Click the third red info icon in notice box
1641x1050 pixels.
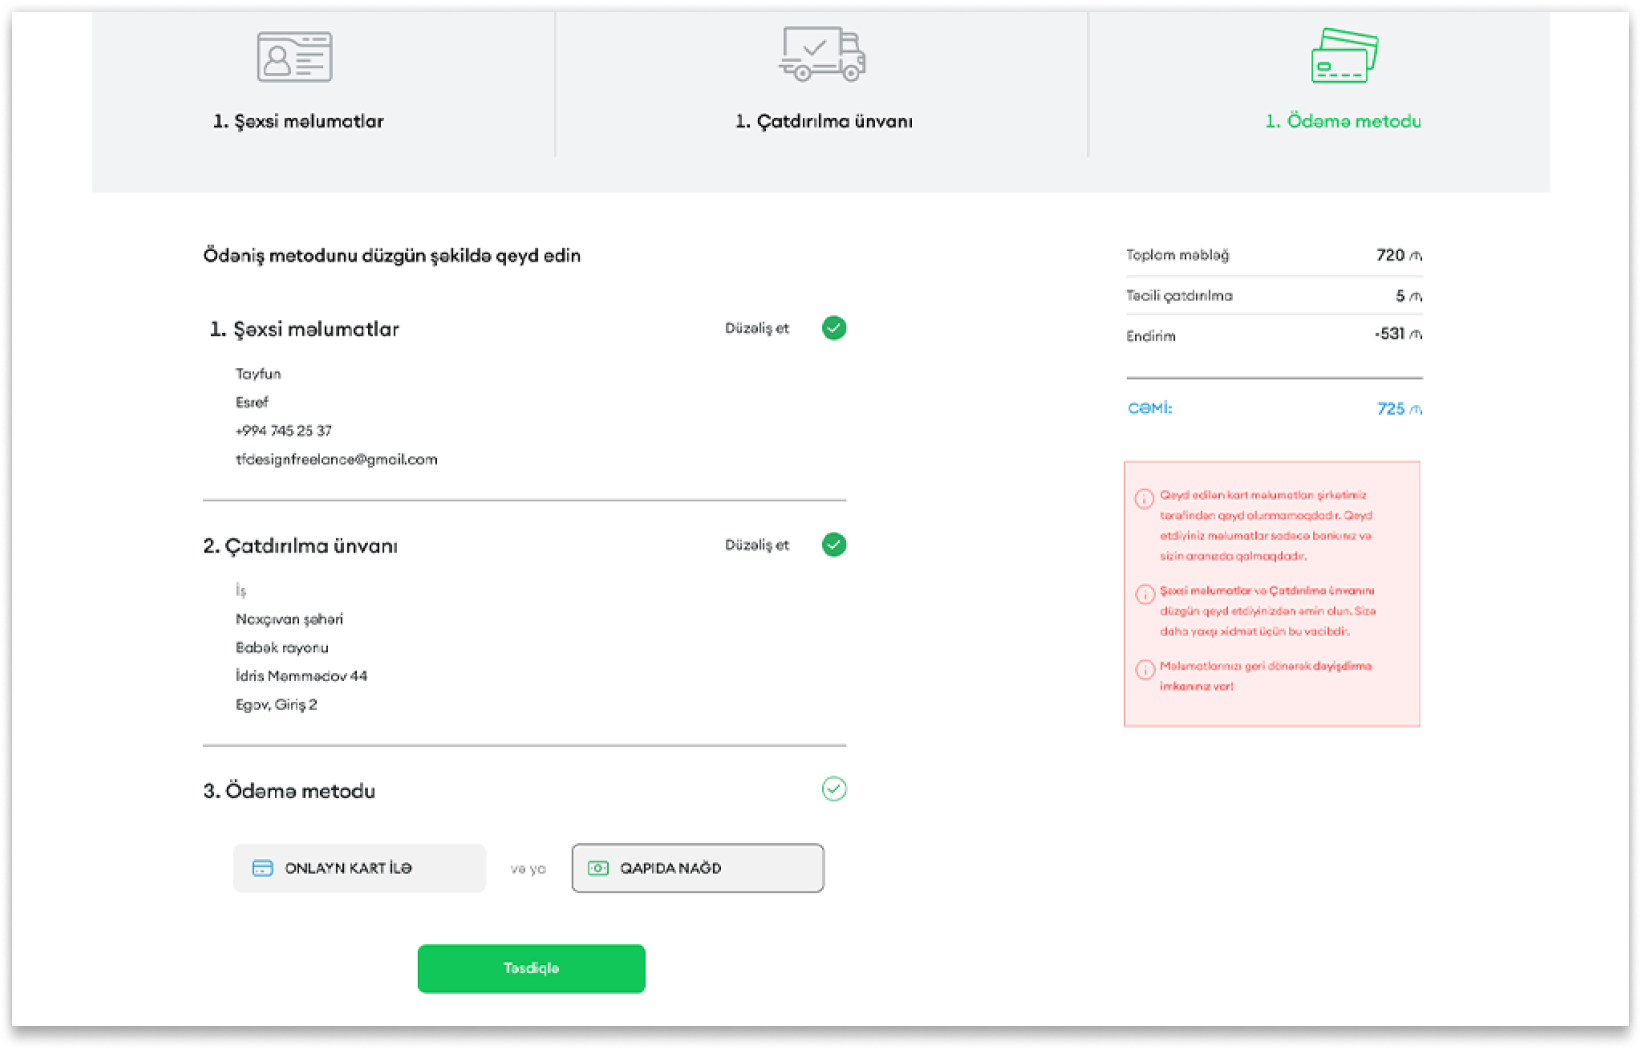click(1144, 669)
